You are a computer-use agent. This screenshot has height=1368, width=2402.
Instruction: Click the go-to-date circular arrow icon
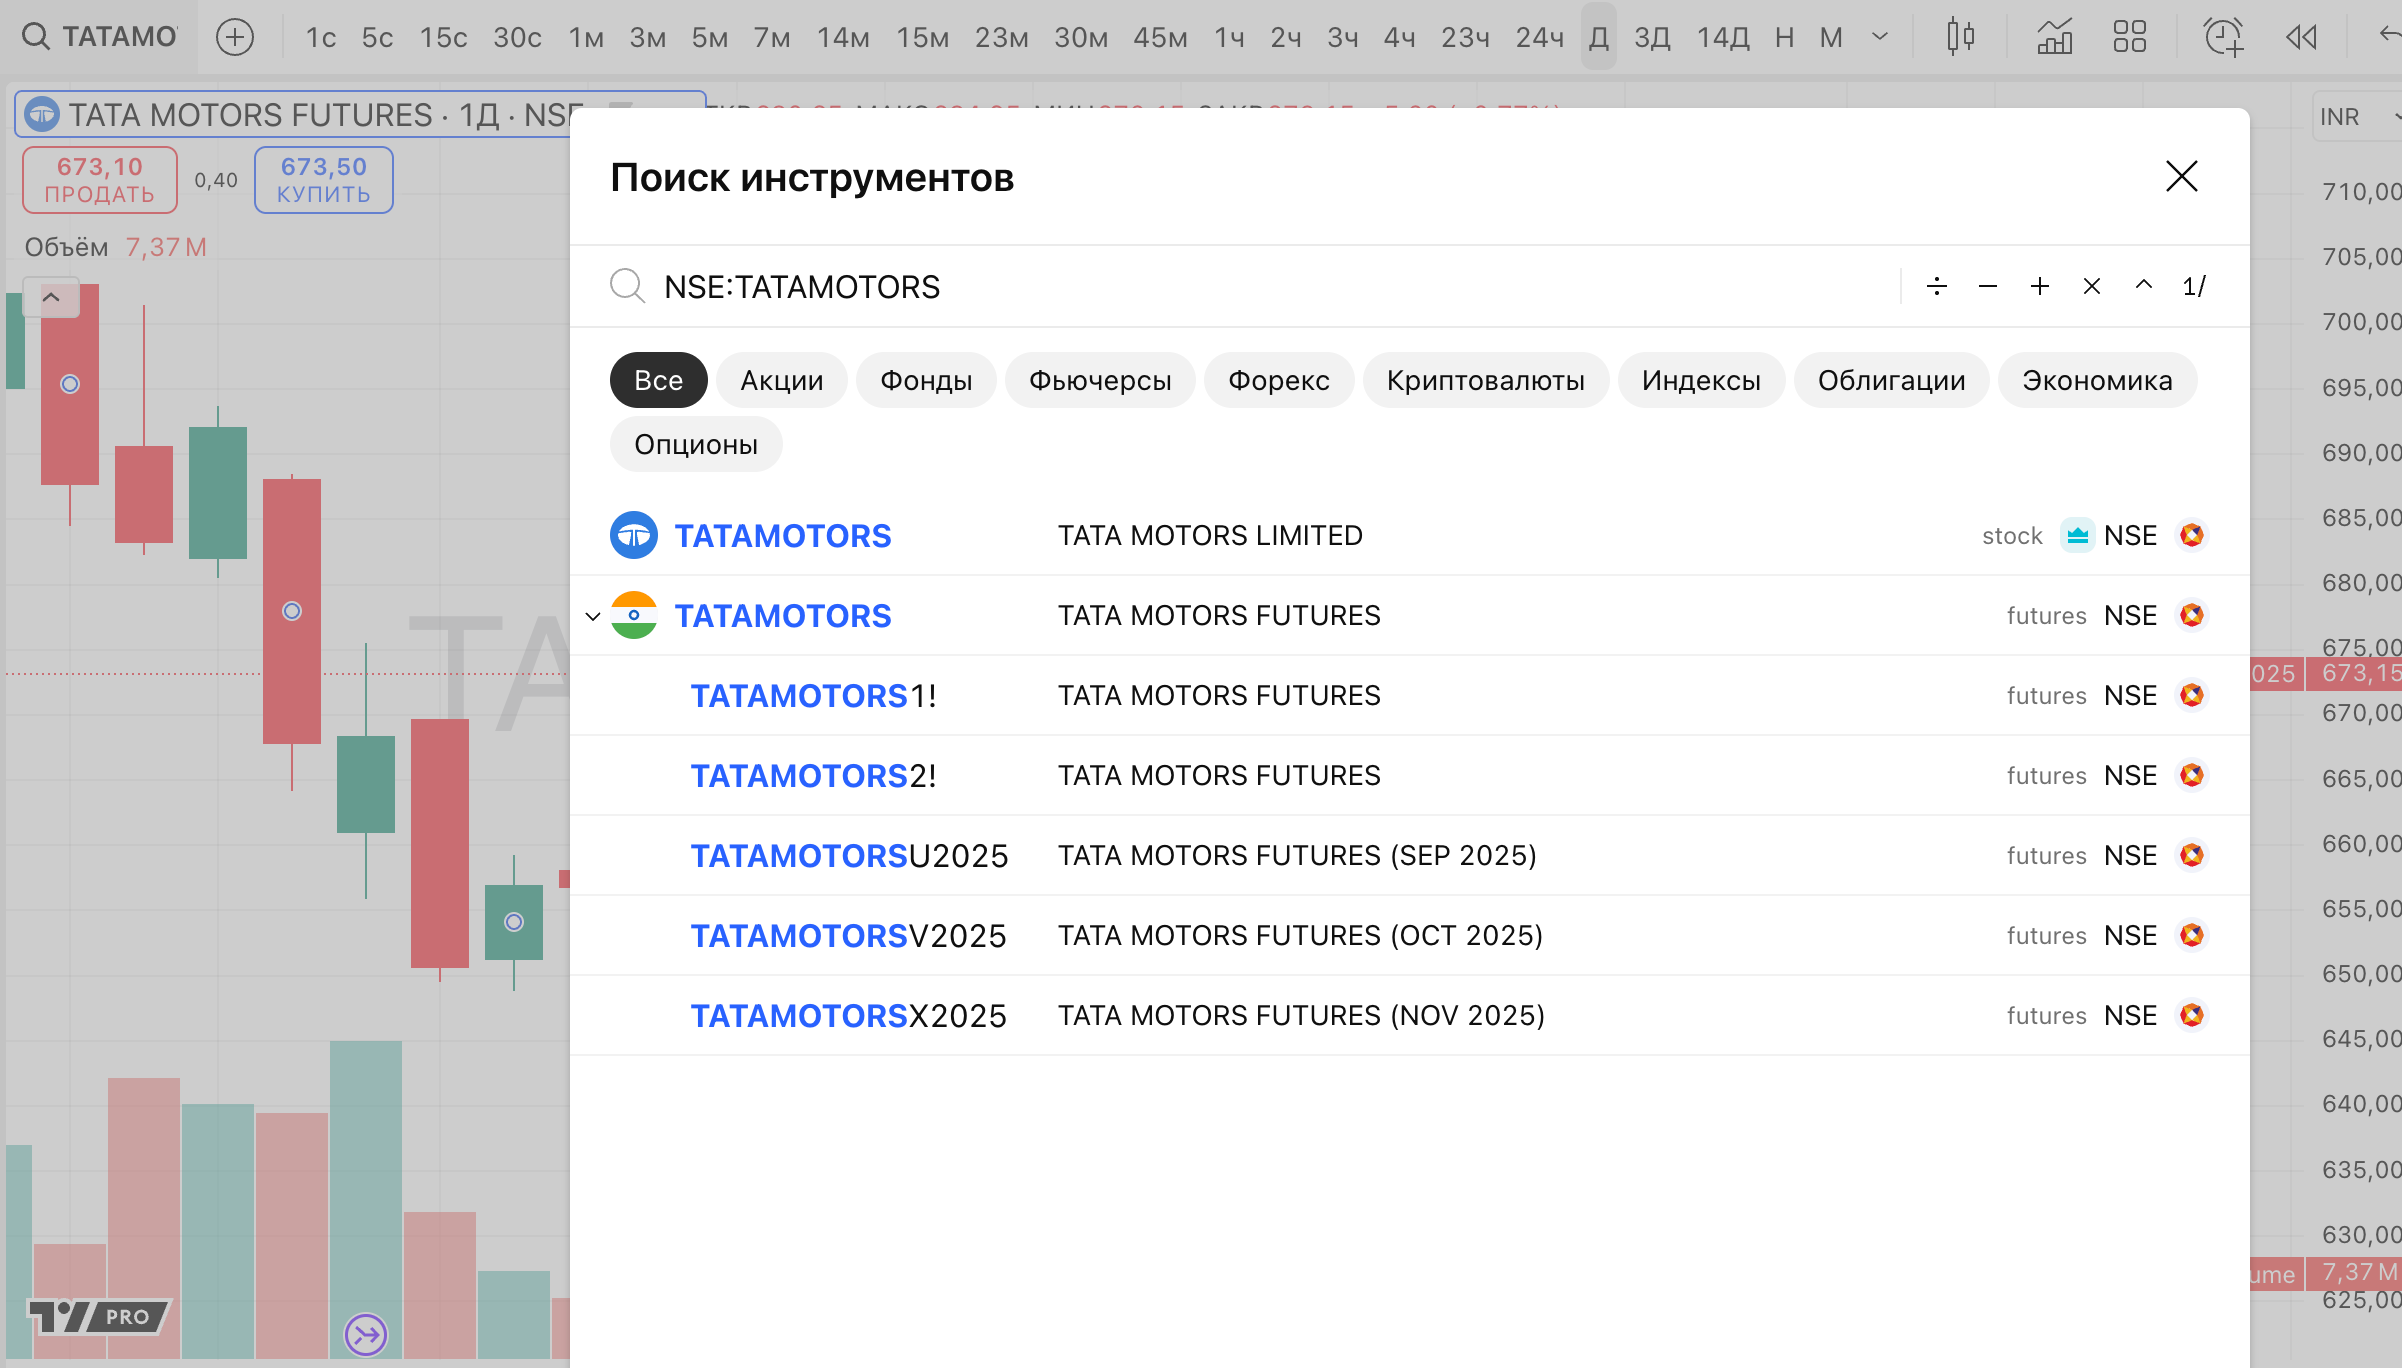pos(366,1334)
